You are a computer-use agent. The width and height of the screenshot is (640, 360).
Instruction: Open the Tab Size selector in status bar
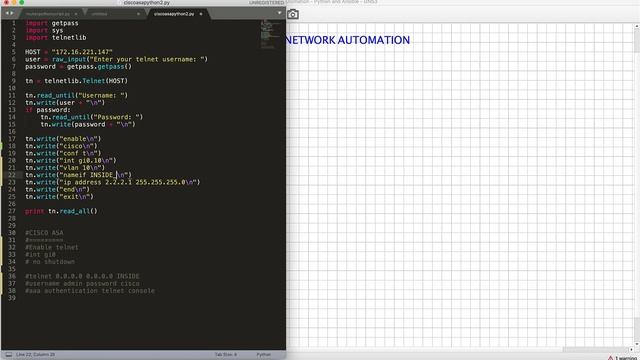coord(226,355)
